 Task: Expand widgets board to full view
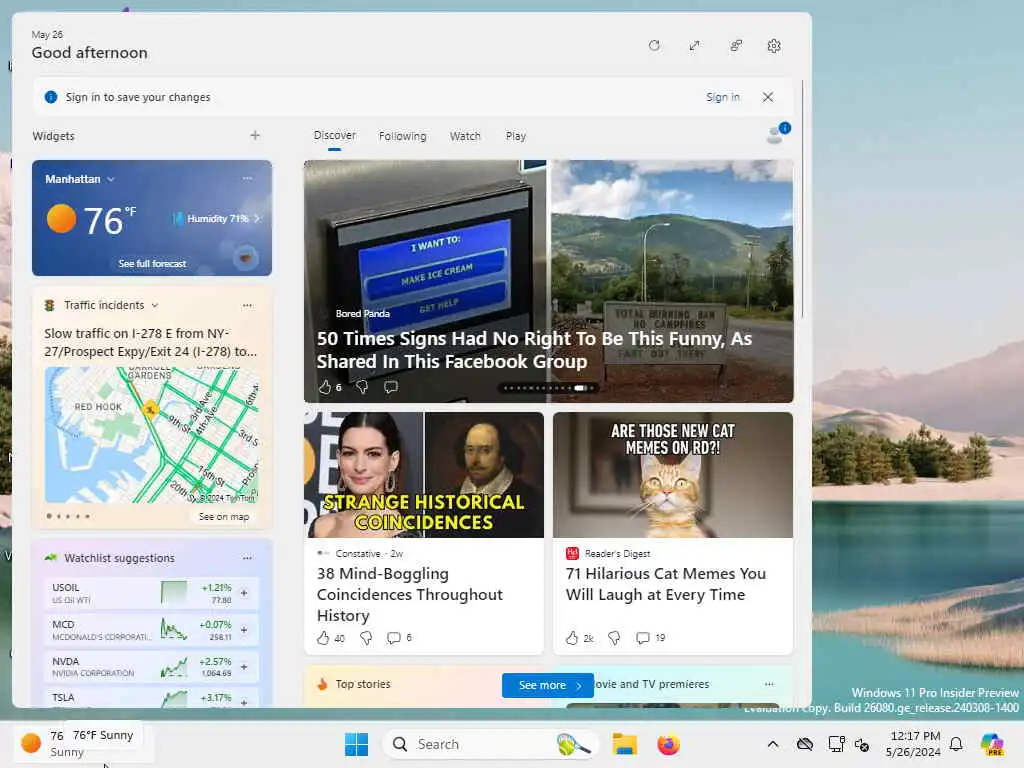[x=694, y=45]
